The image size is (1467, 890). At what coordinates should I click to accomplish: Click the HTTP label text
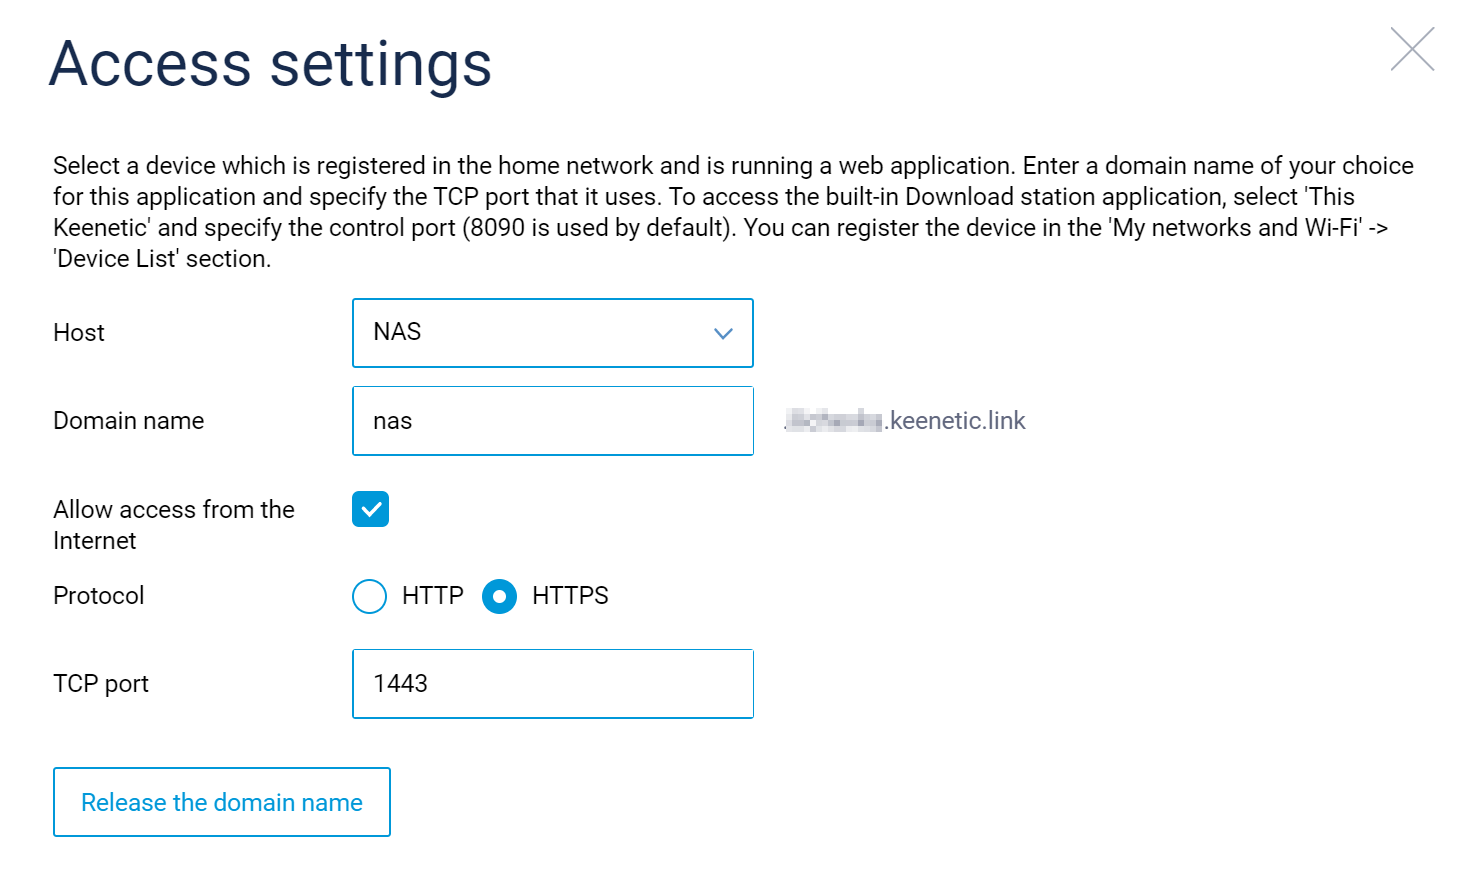pos(432,596)
